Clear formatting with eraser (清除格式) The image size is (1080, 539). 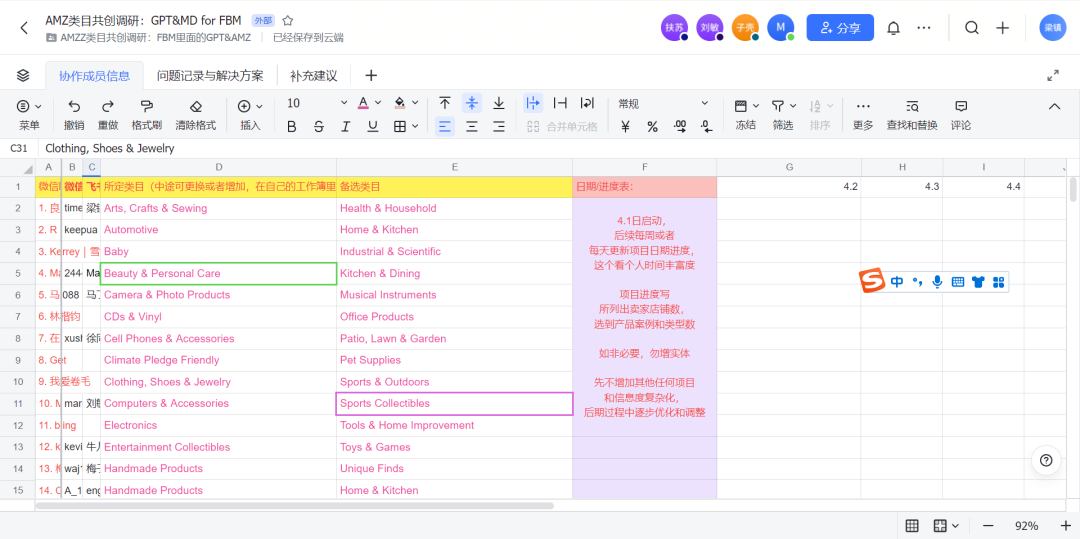coord(196,114)
